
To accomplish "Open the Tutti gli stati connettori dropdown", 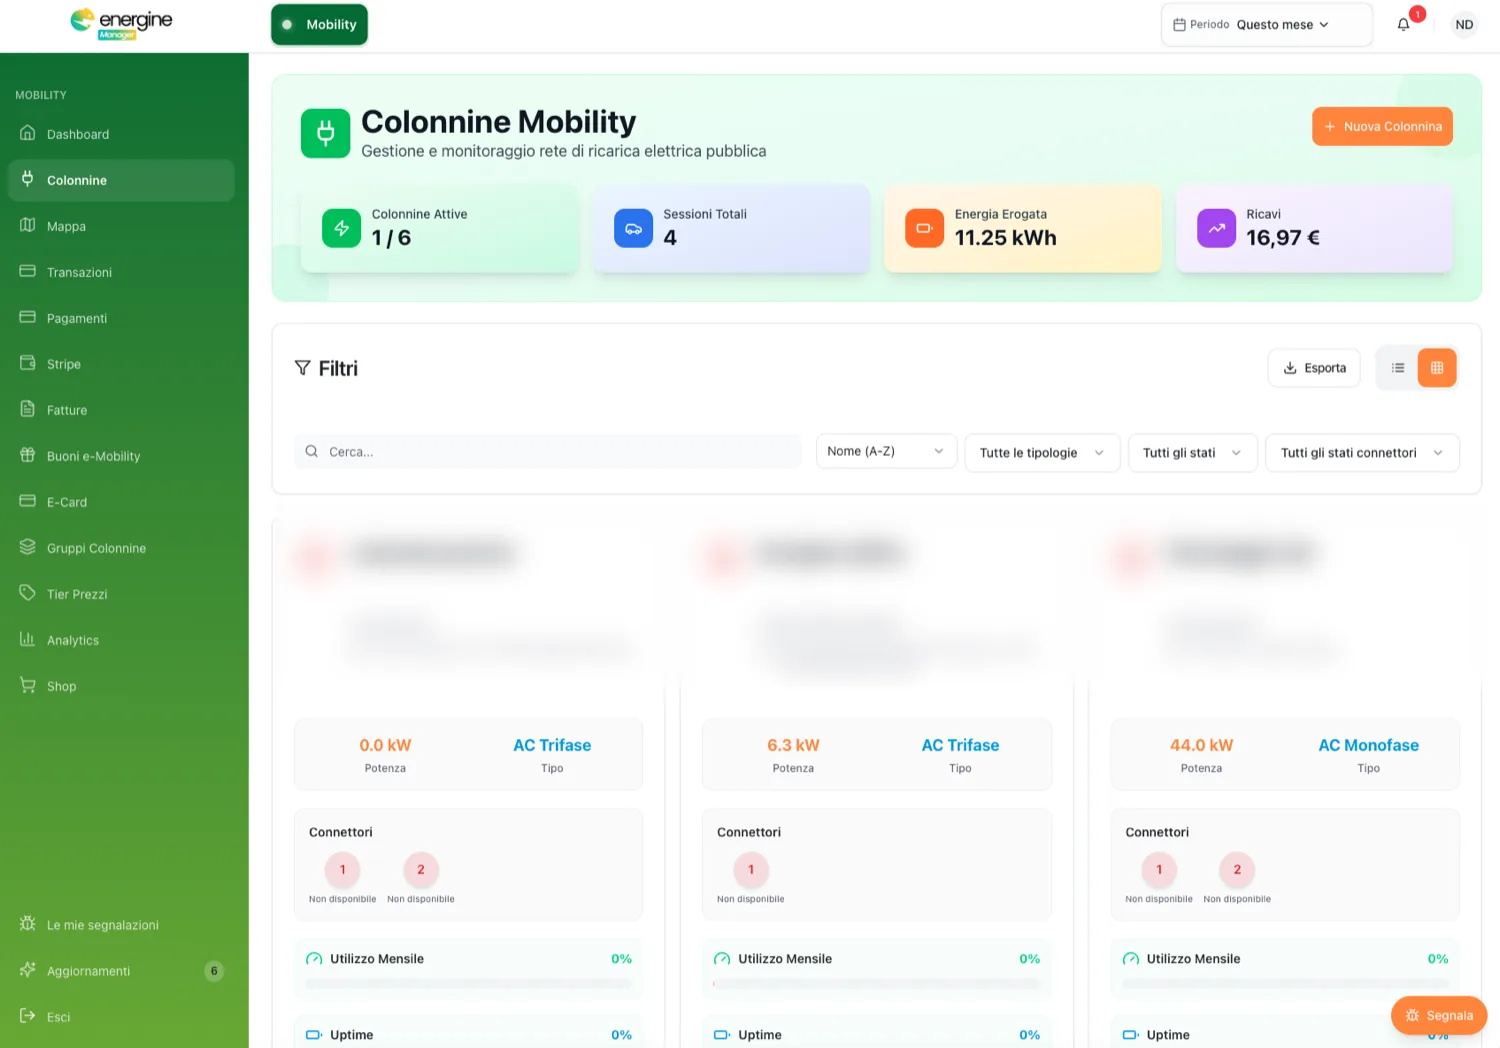I will coord(1362,453).
